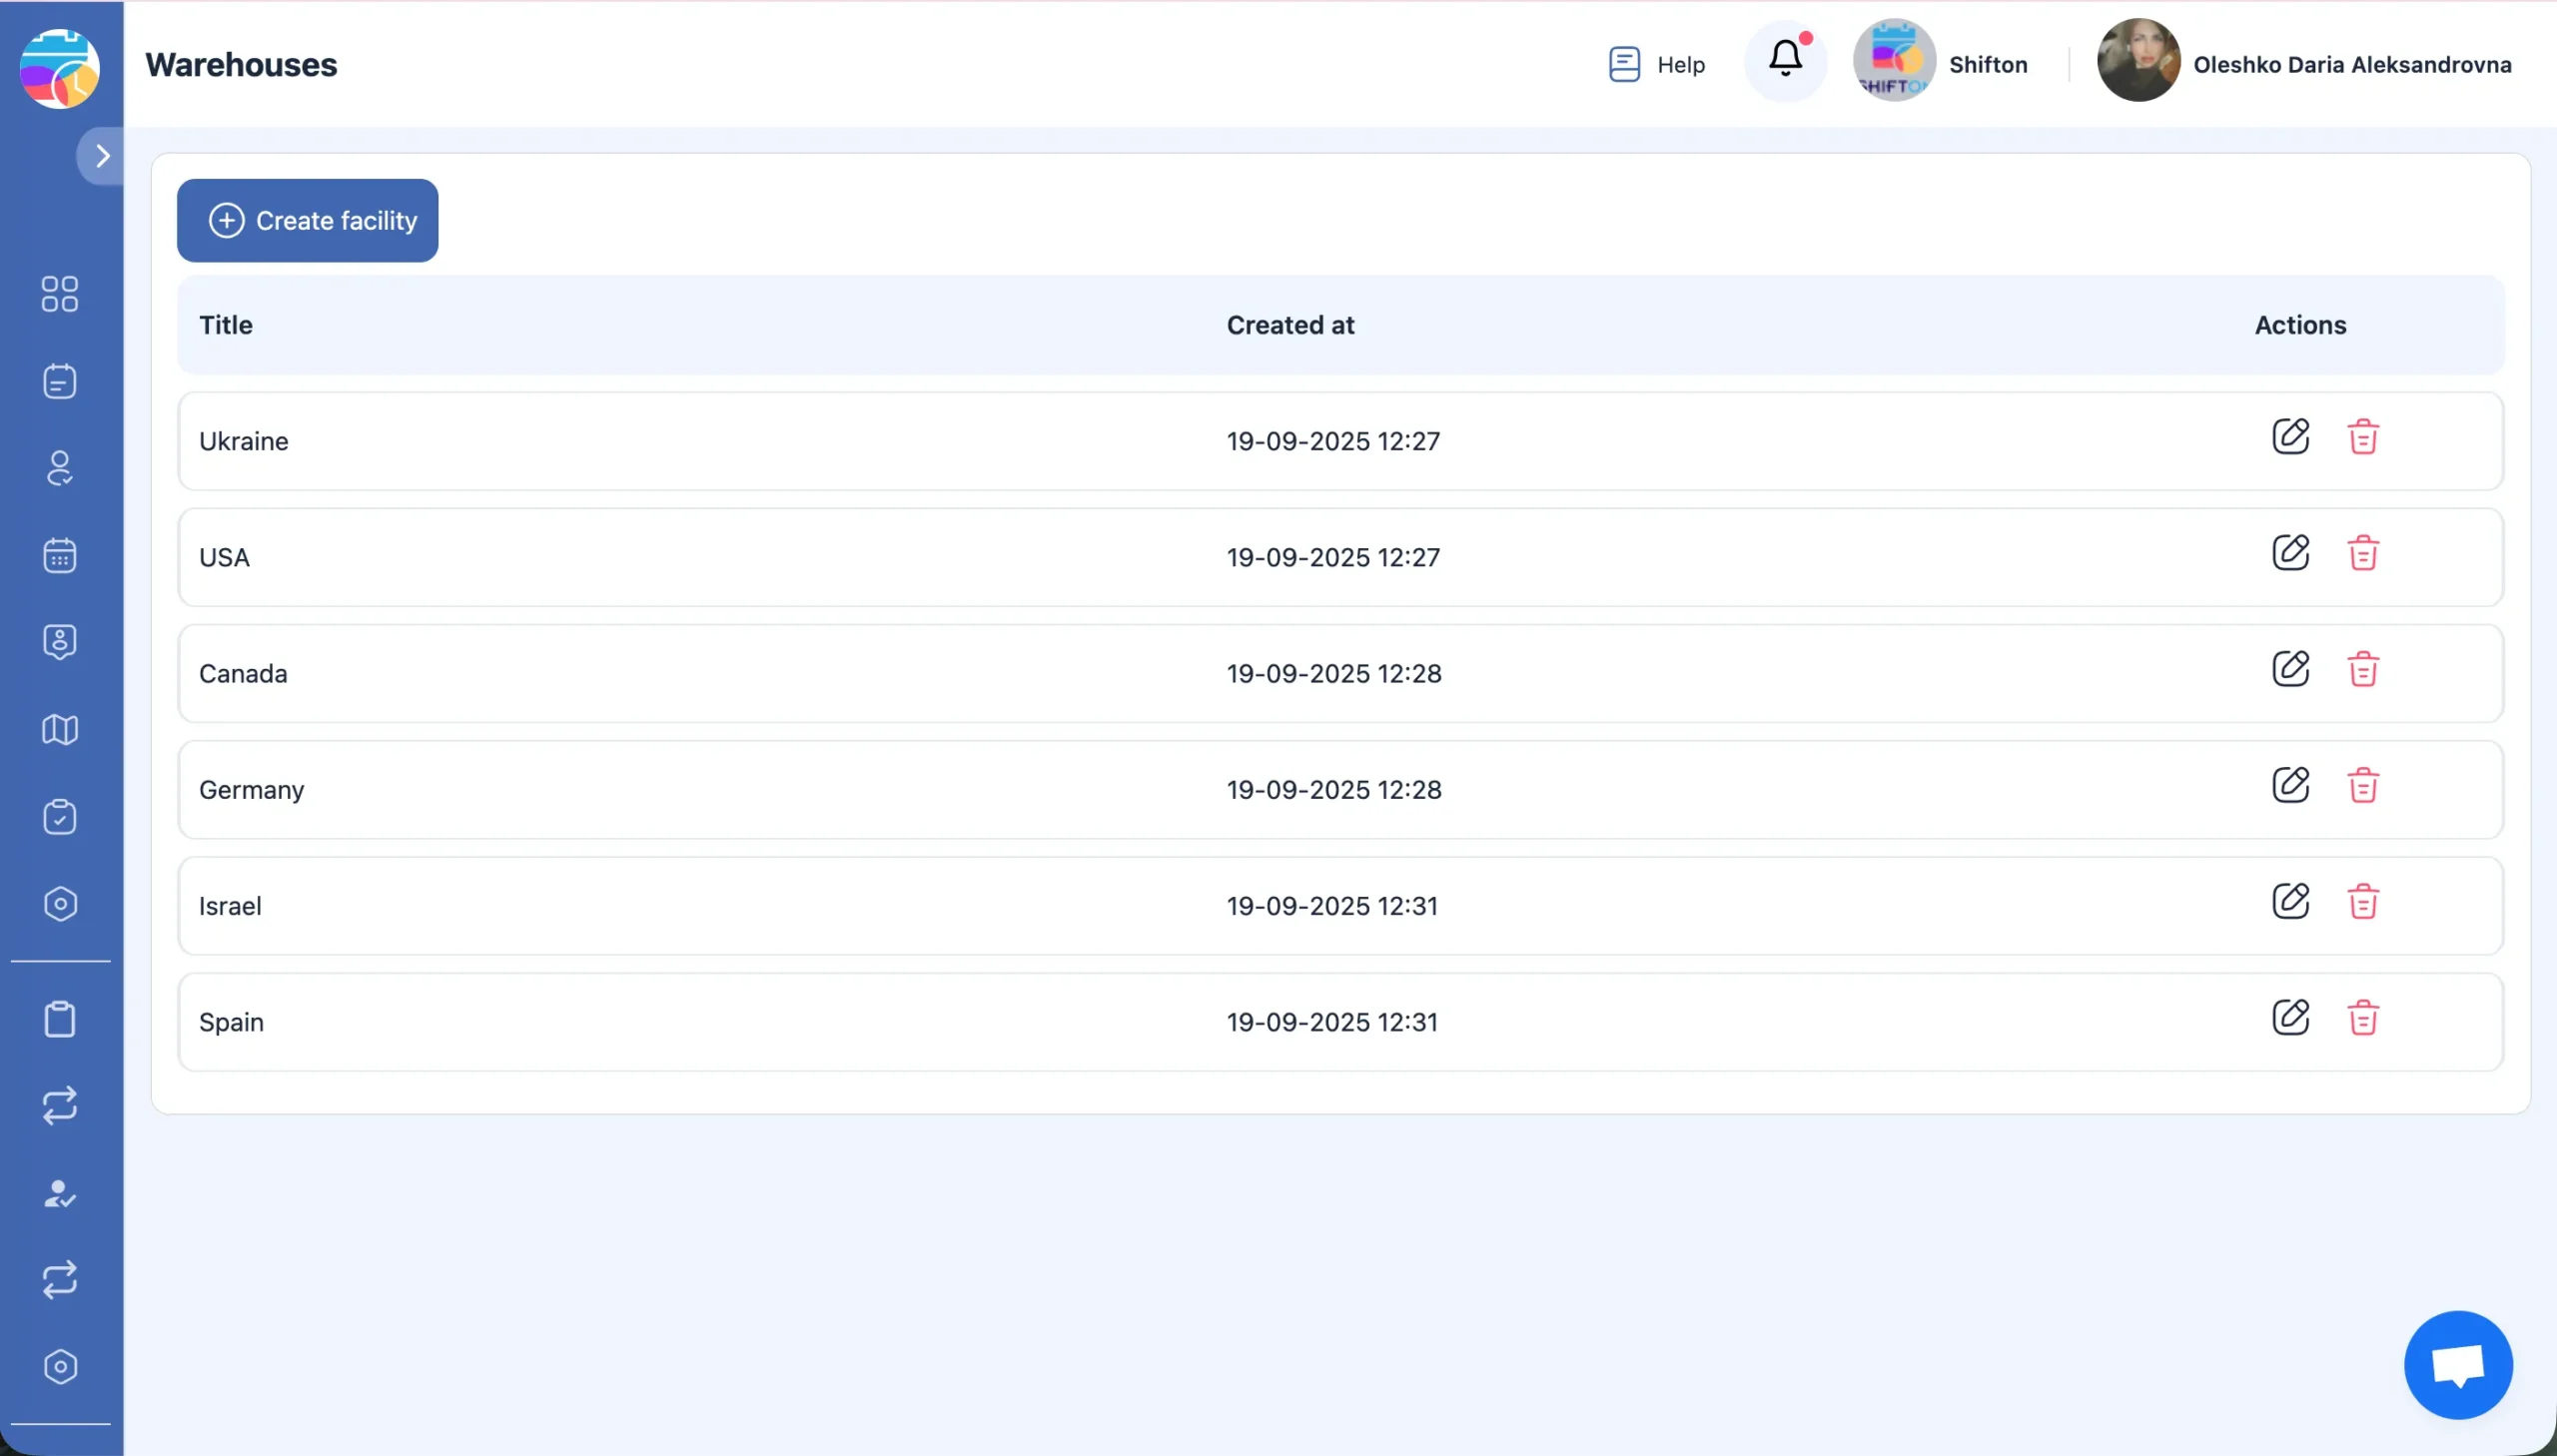Expand the sidebar with chevron arrow
Viewport: 2557px width, 1456px height.
tap(102, 156)
